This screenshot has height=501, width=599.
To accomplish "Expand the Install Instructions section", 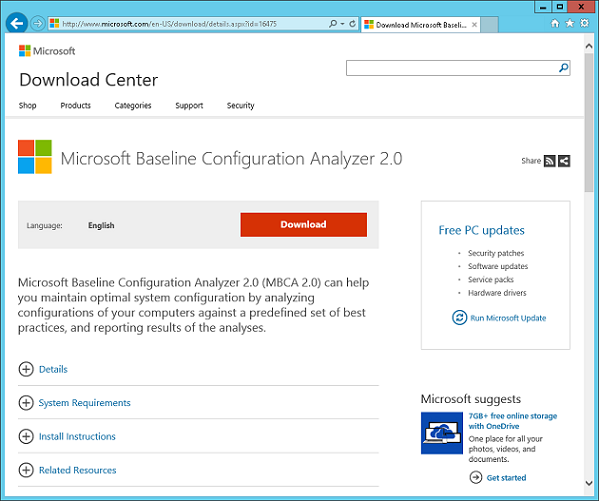I will (26, 436).
